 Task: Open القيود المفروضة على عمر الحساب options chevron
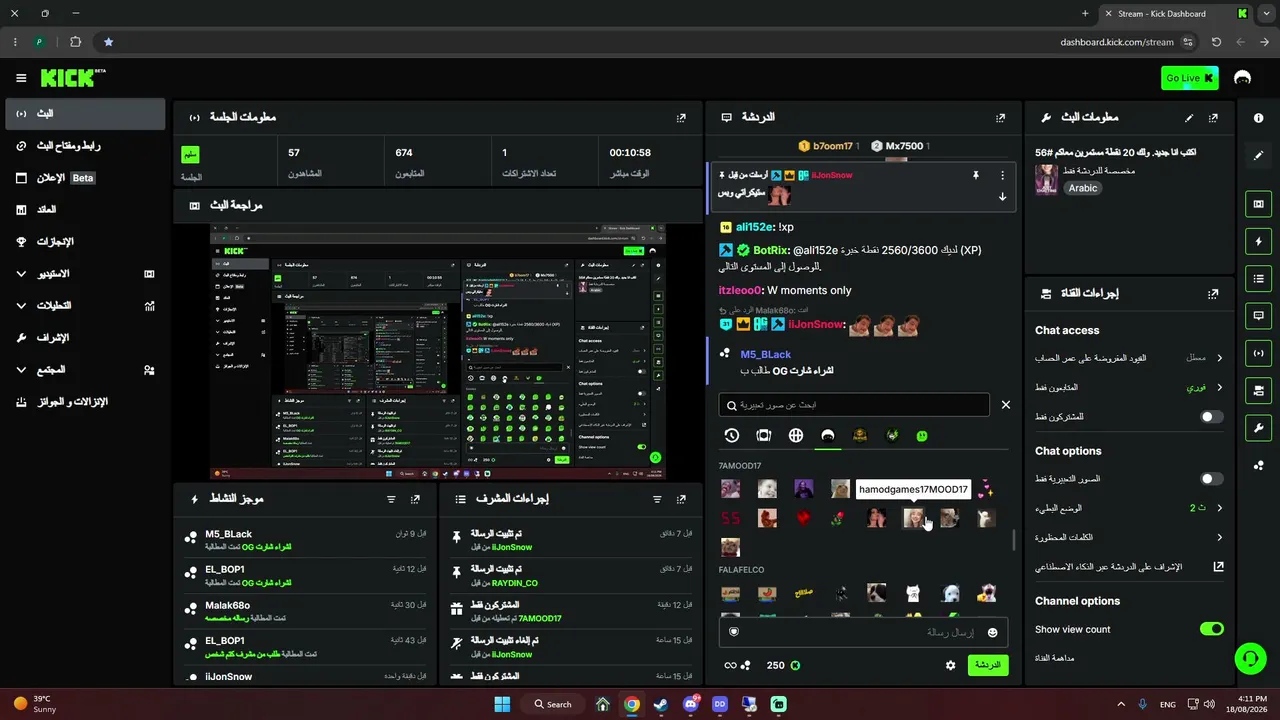pyautogui.click(x=1219, y=358)
